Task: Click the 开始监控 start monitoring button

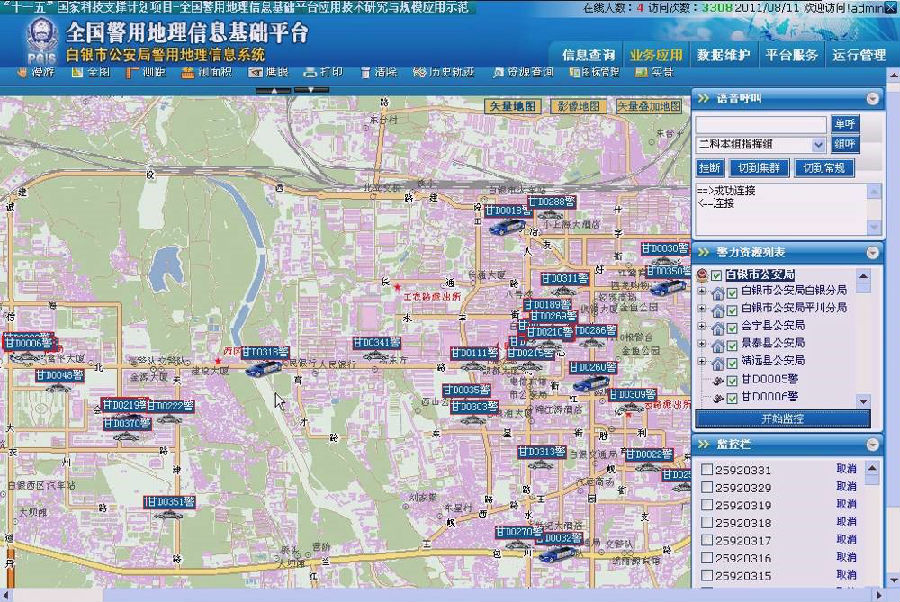Action: 782,419
